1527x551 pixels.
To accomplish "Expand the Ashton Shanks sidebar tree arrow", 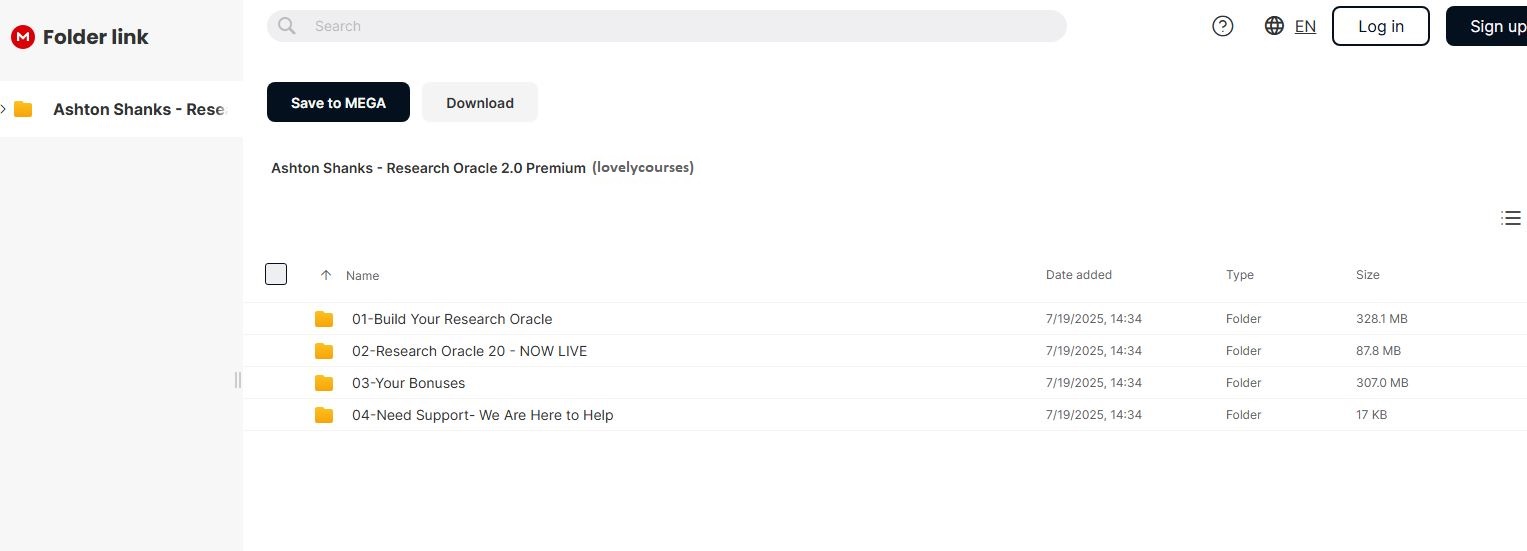I will pyautogui.click(x=5, y=109).
